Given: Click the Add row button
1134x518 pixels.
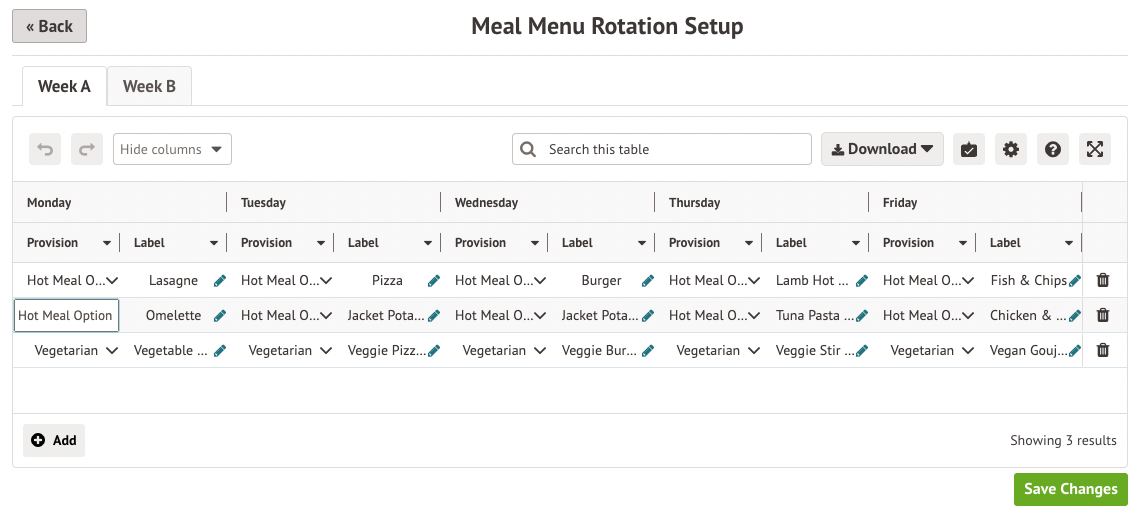Looking at the screenshot, I should click(54, 440).
